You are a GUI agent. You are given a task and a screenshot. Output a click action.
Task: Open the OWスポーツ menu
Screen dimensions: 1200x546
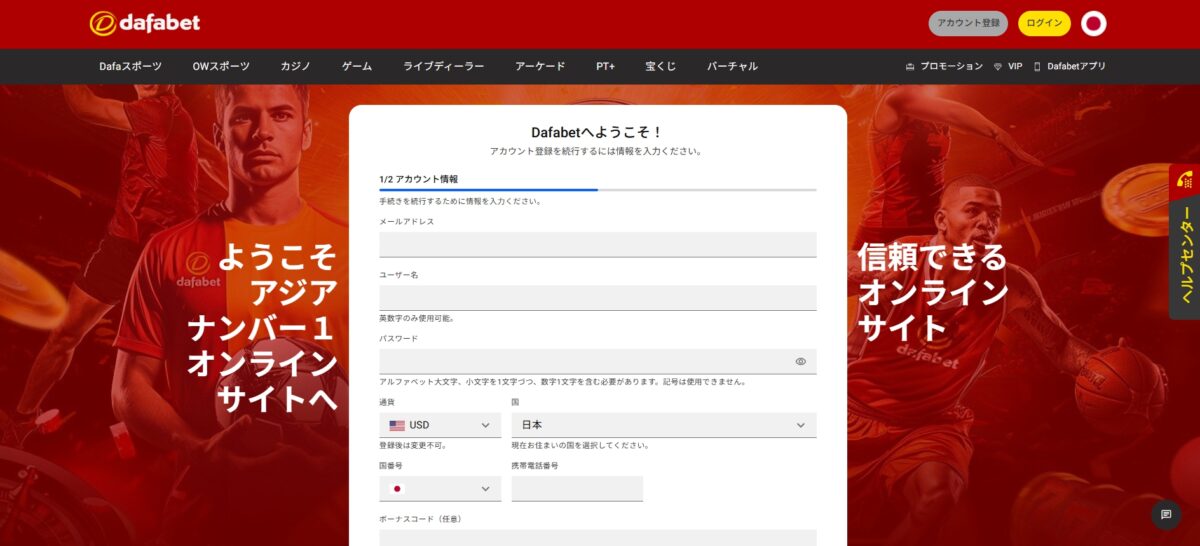click(221, 66)
